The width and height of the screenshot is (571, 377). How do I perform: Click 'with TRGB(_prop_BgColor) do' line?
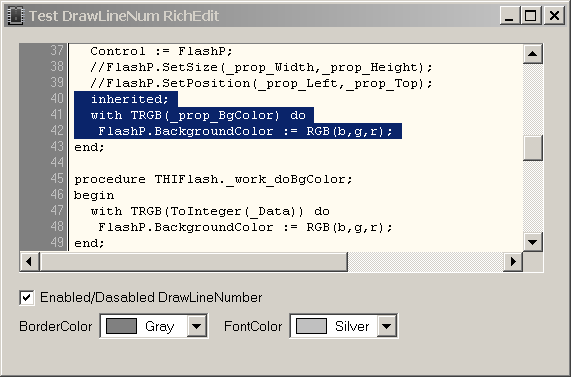pyautogui.click(x=198, y=115)
